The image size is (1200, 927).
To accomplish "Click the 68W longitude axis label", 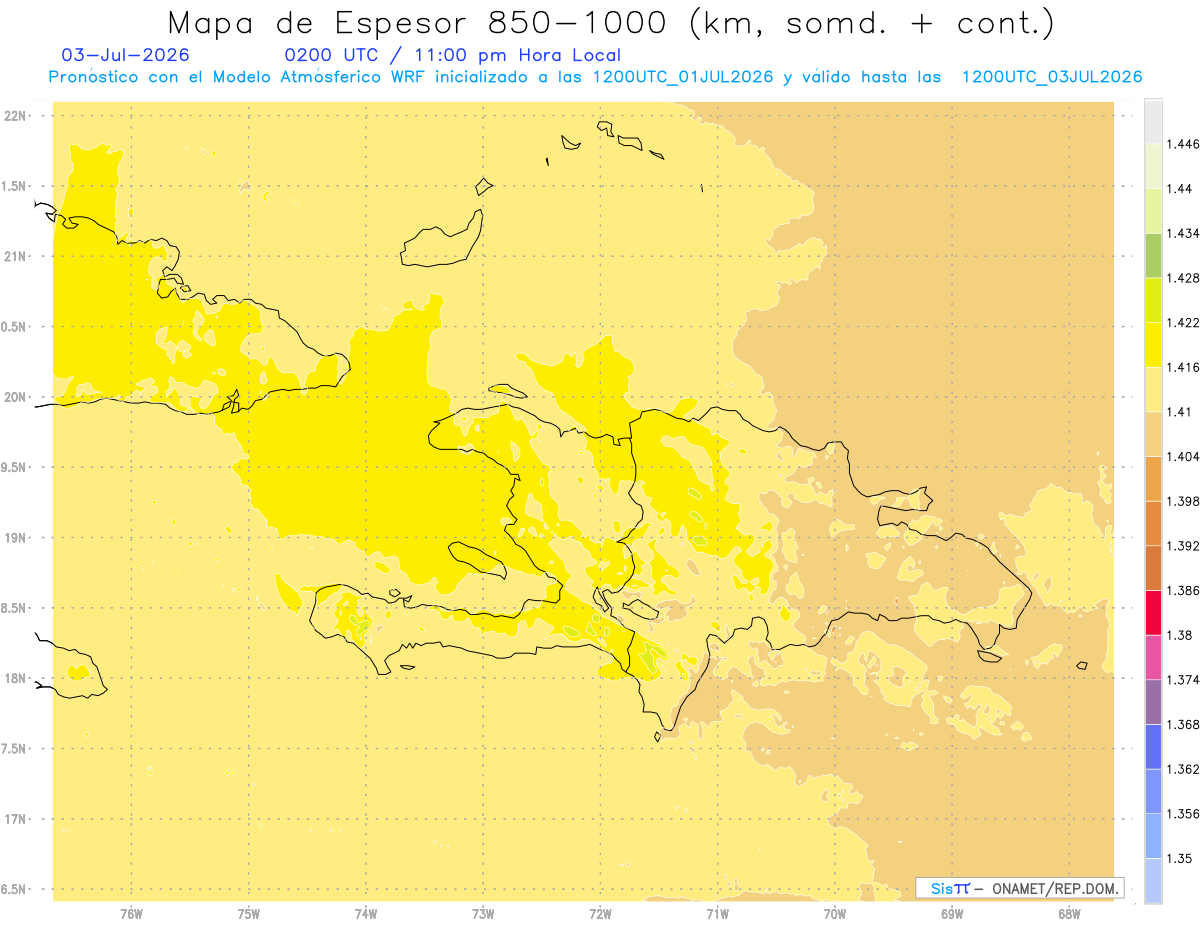I will 1069,913.
